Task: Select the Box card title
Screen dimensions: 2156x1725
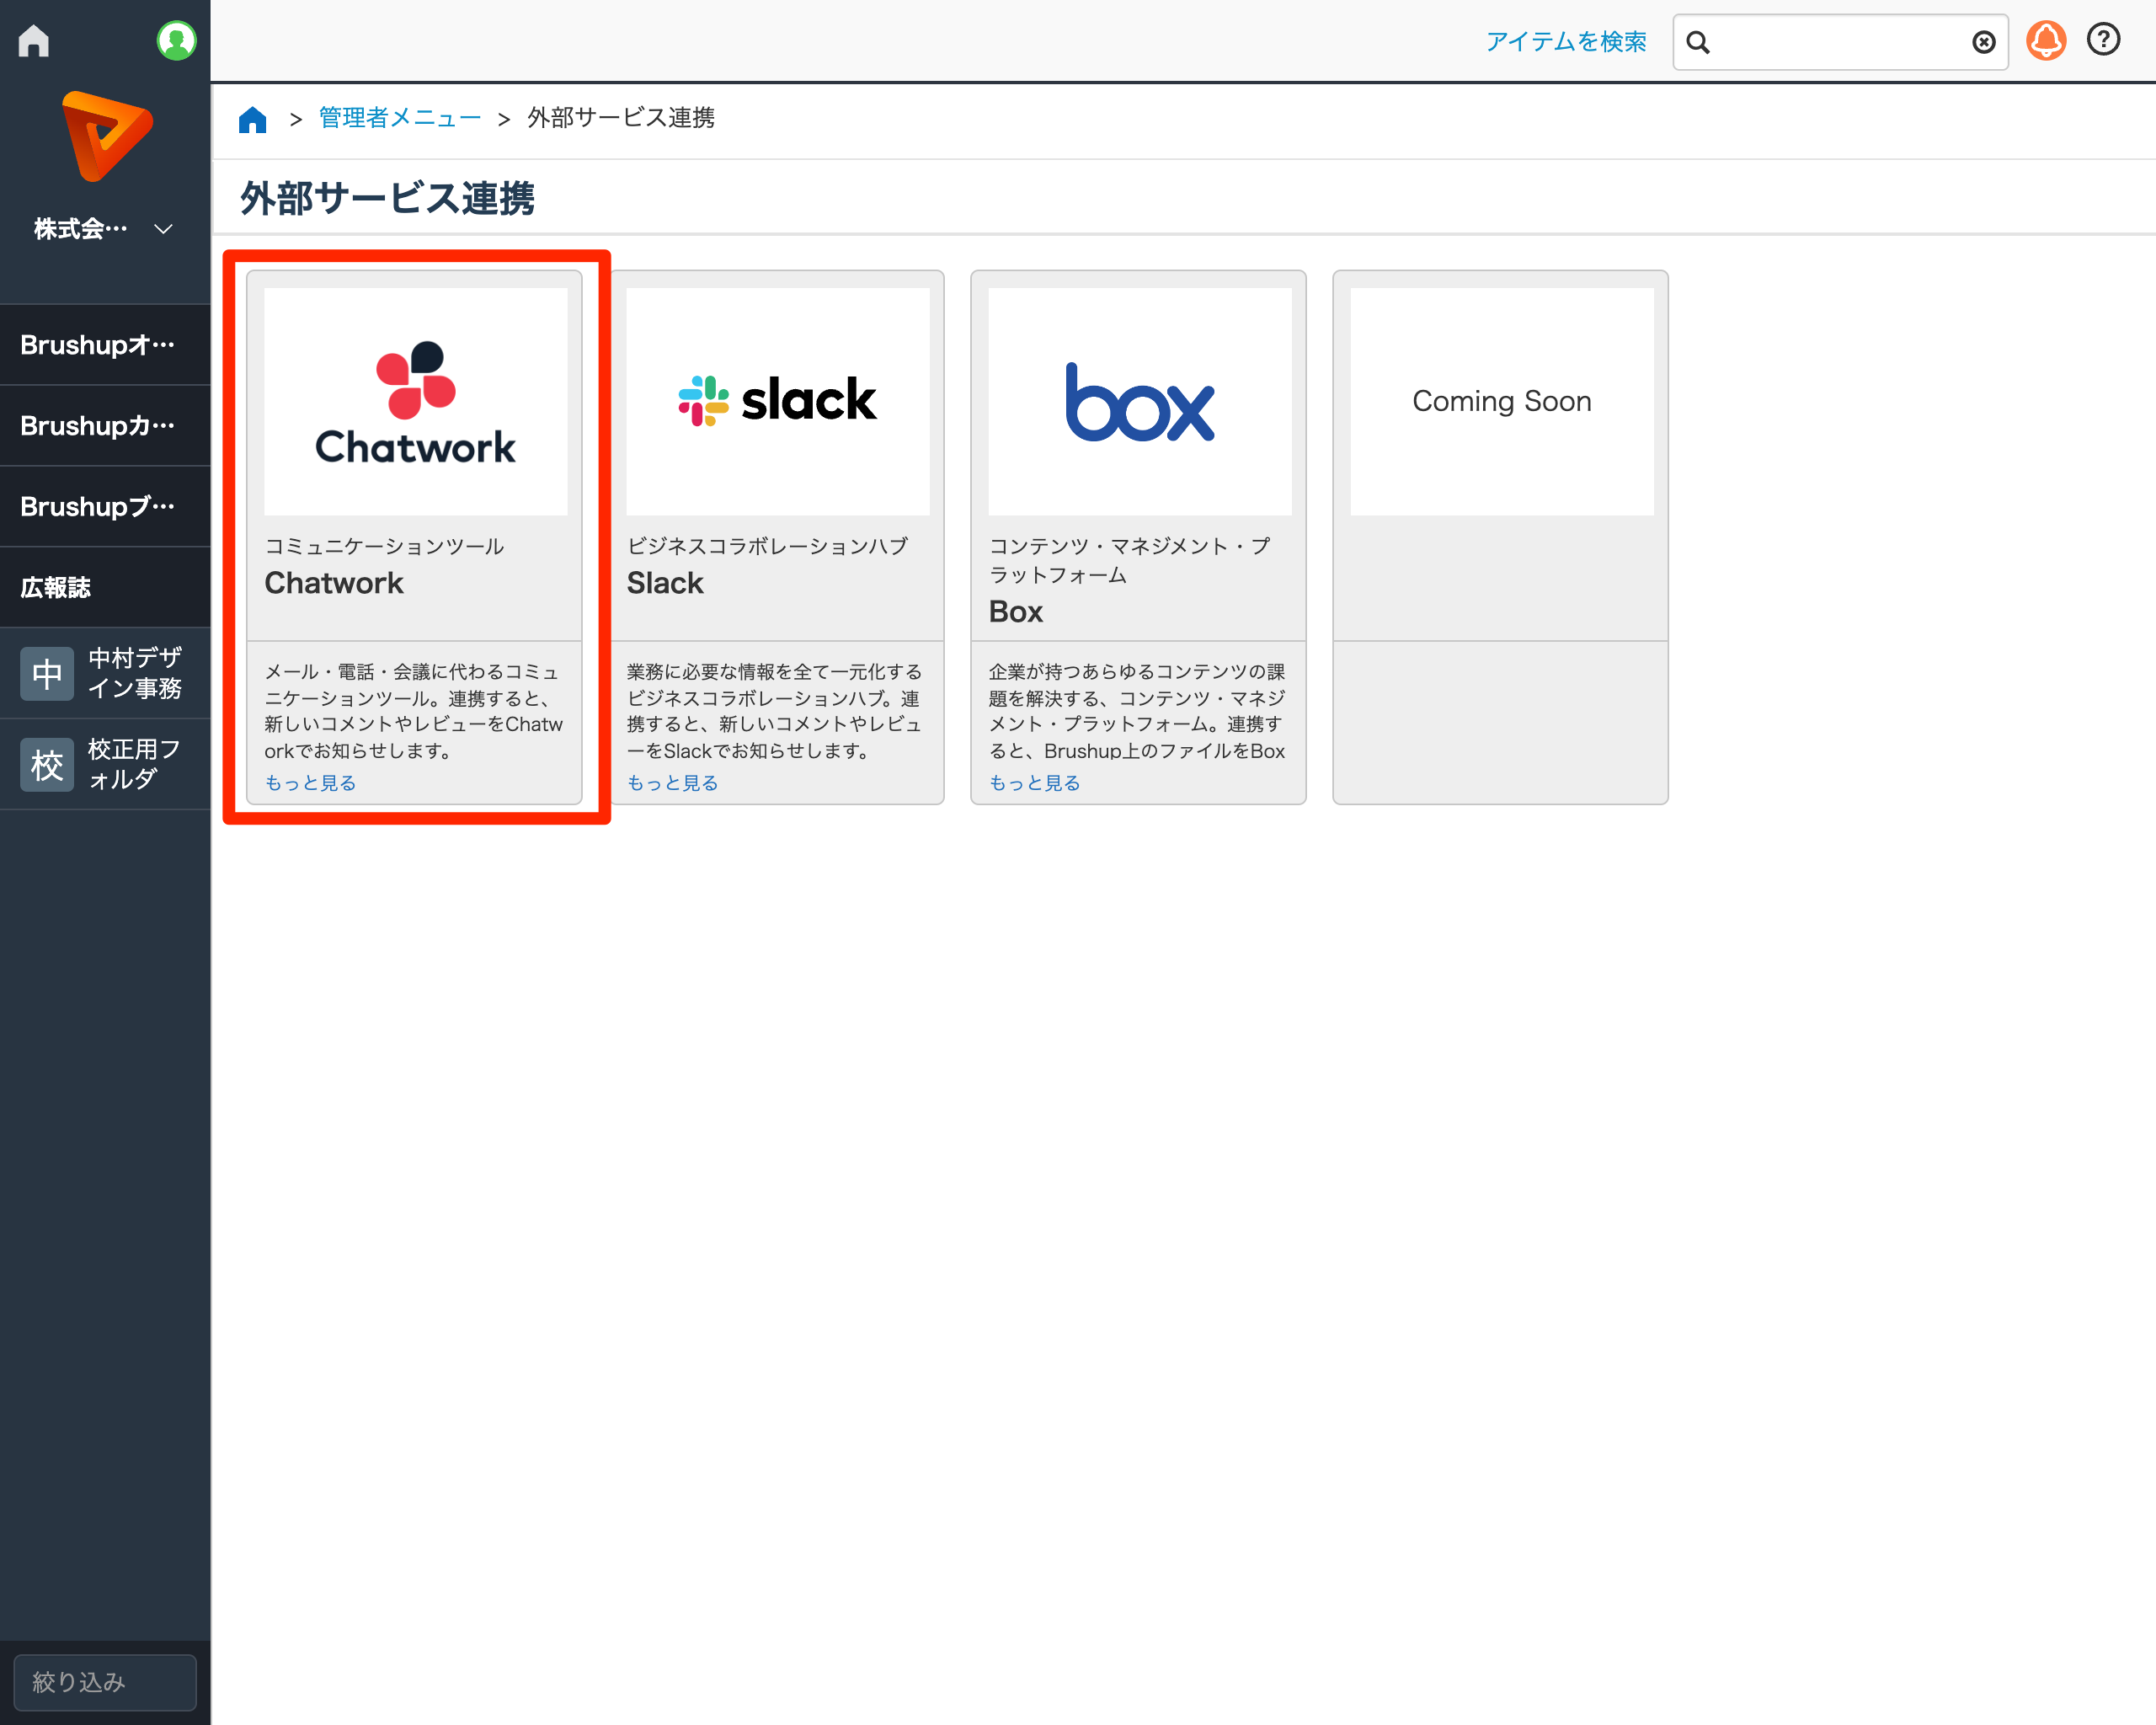Action: [1016, 612]
